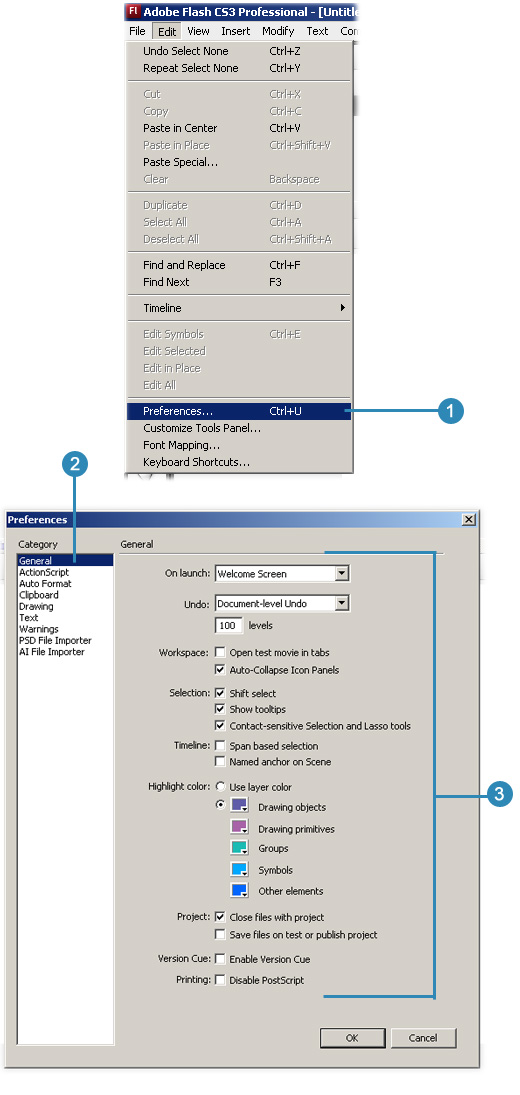Choose Preferences... in Edit menu

[x=239, y=411]
